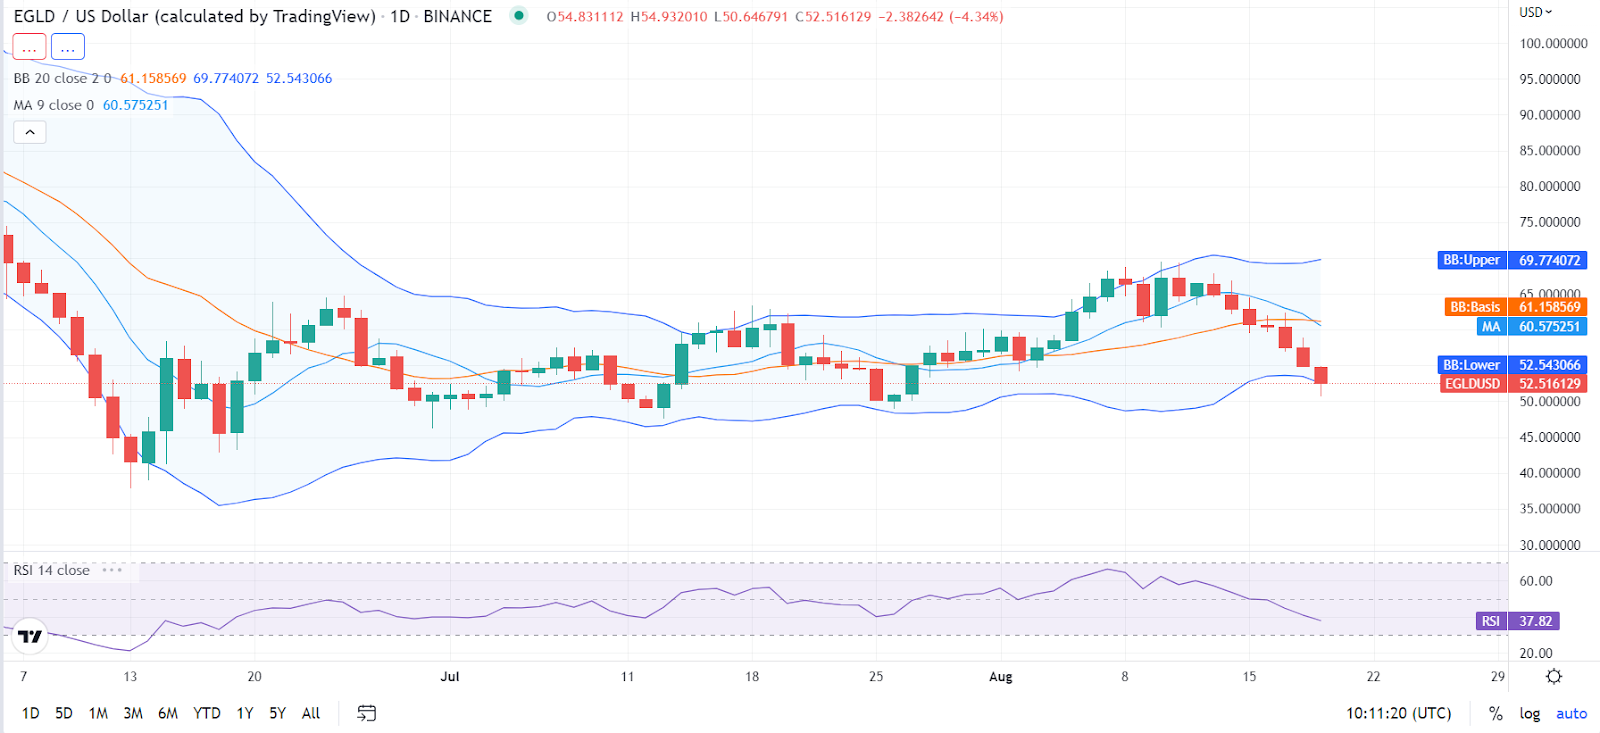Select the 5Y time range
The width and height of the screenshot is (1600, 733).
click(x=277, y=713)
